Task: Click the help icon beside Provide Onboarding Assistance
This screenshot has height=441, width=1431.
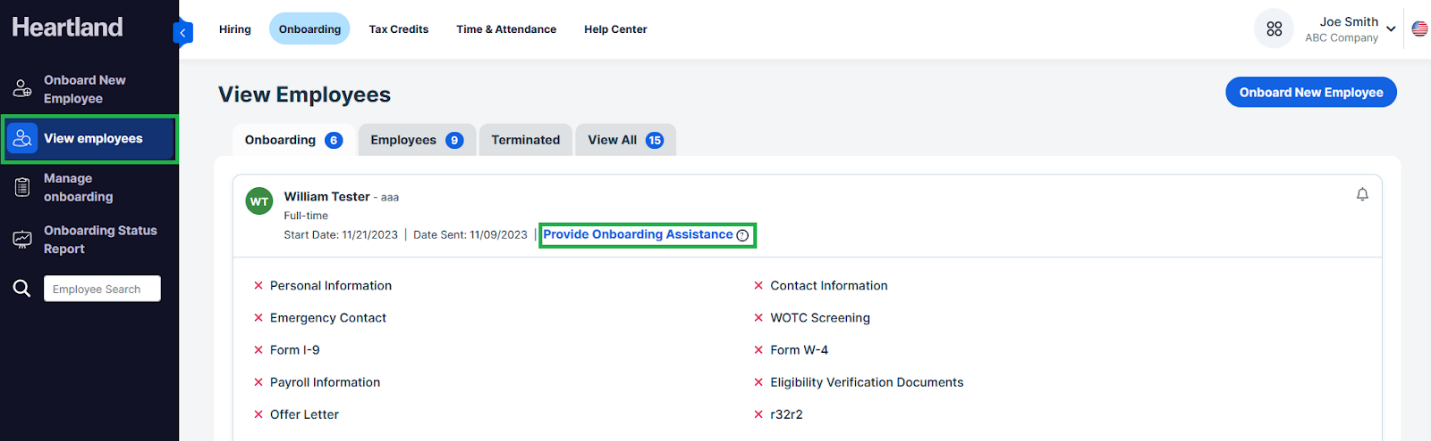Action: 742,235
